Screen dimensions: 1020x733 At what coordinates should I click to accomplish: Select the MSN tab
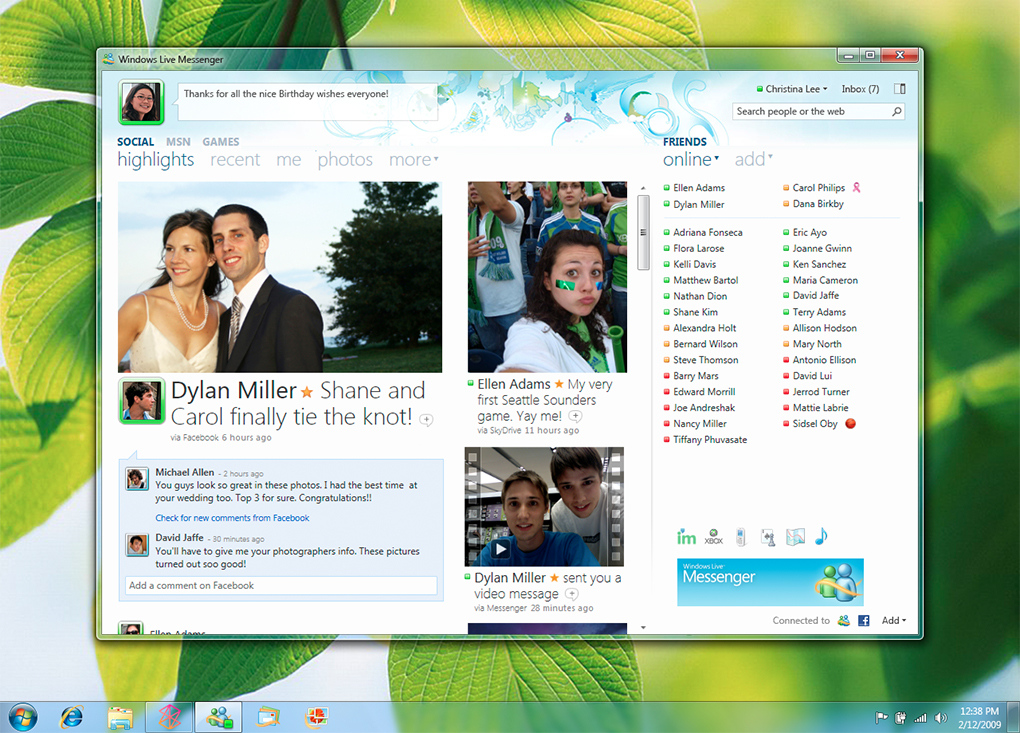point(178,142)
